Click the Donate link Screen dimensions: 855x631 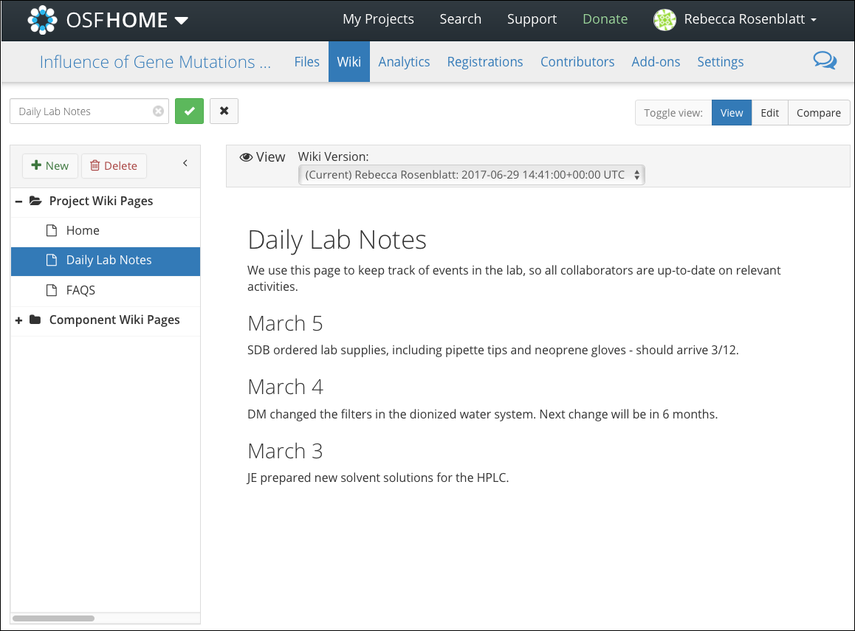click(x=605, y=19)
